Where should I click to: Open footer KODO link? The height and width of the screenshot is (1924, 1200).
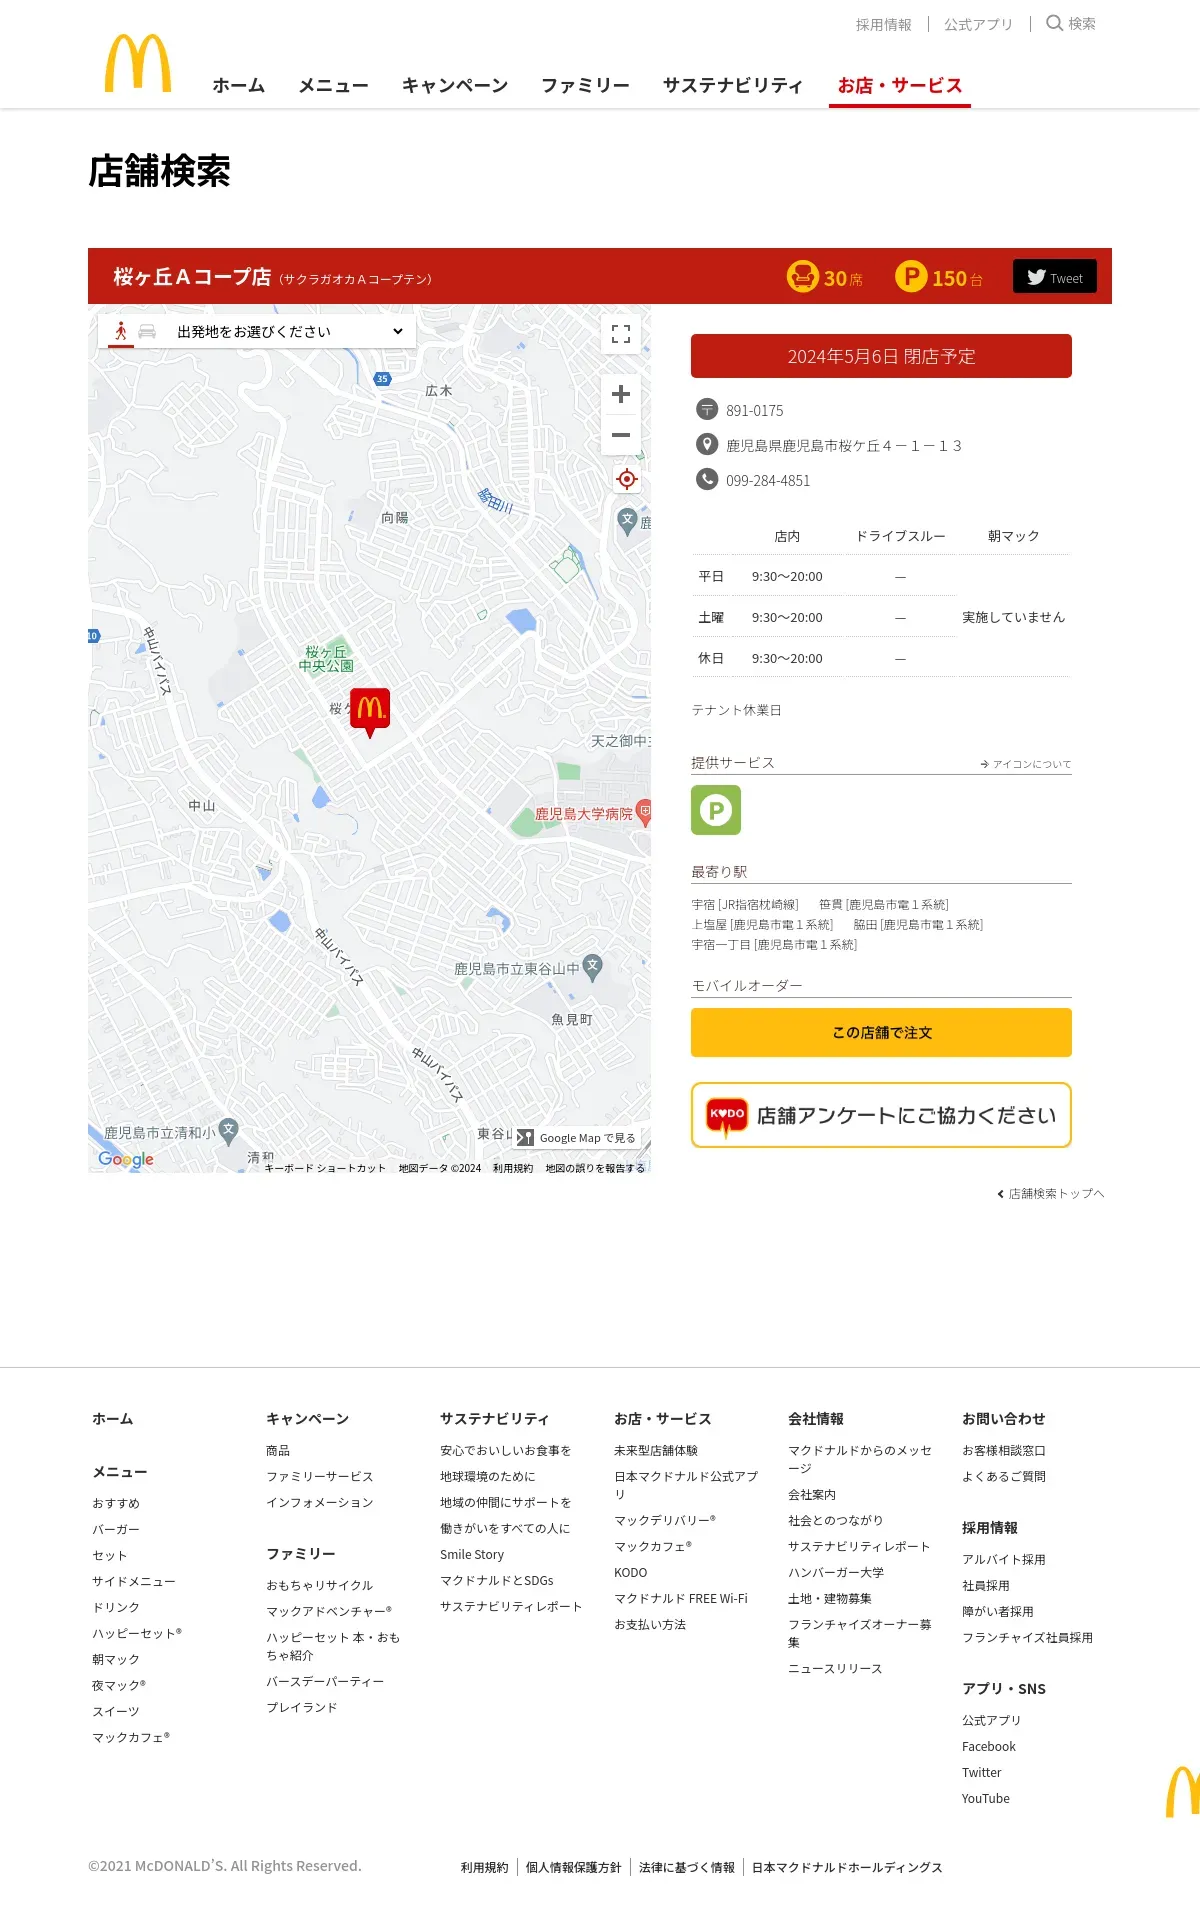click(x=631, y=1573)
